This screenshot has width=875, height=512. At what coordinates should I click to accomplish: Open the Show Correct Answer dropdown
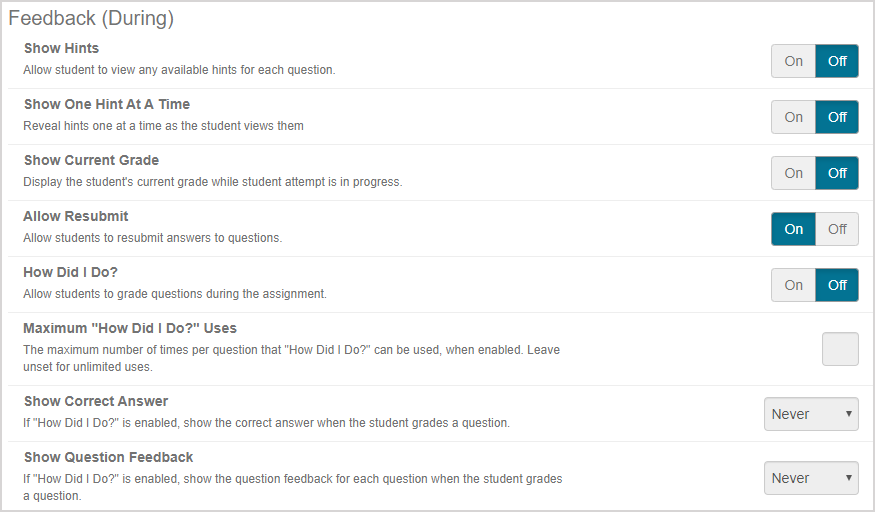click(x=811, y=414)
